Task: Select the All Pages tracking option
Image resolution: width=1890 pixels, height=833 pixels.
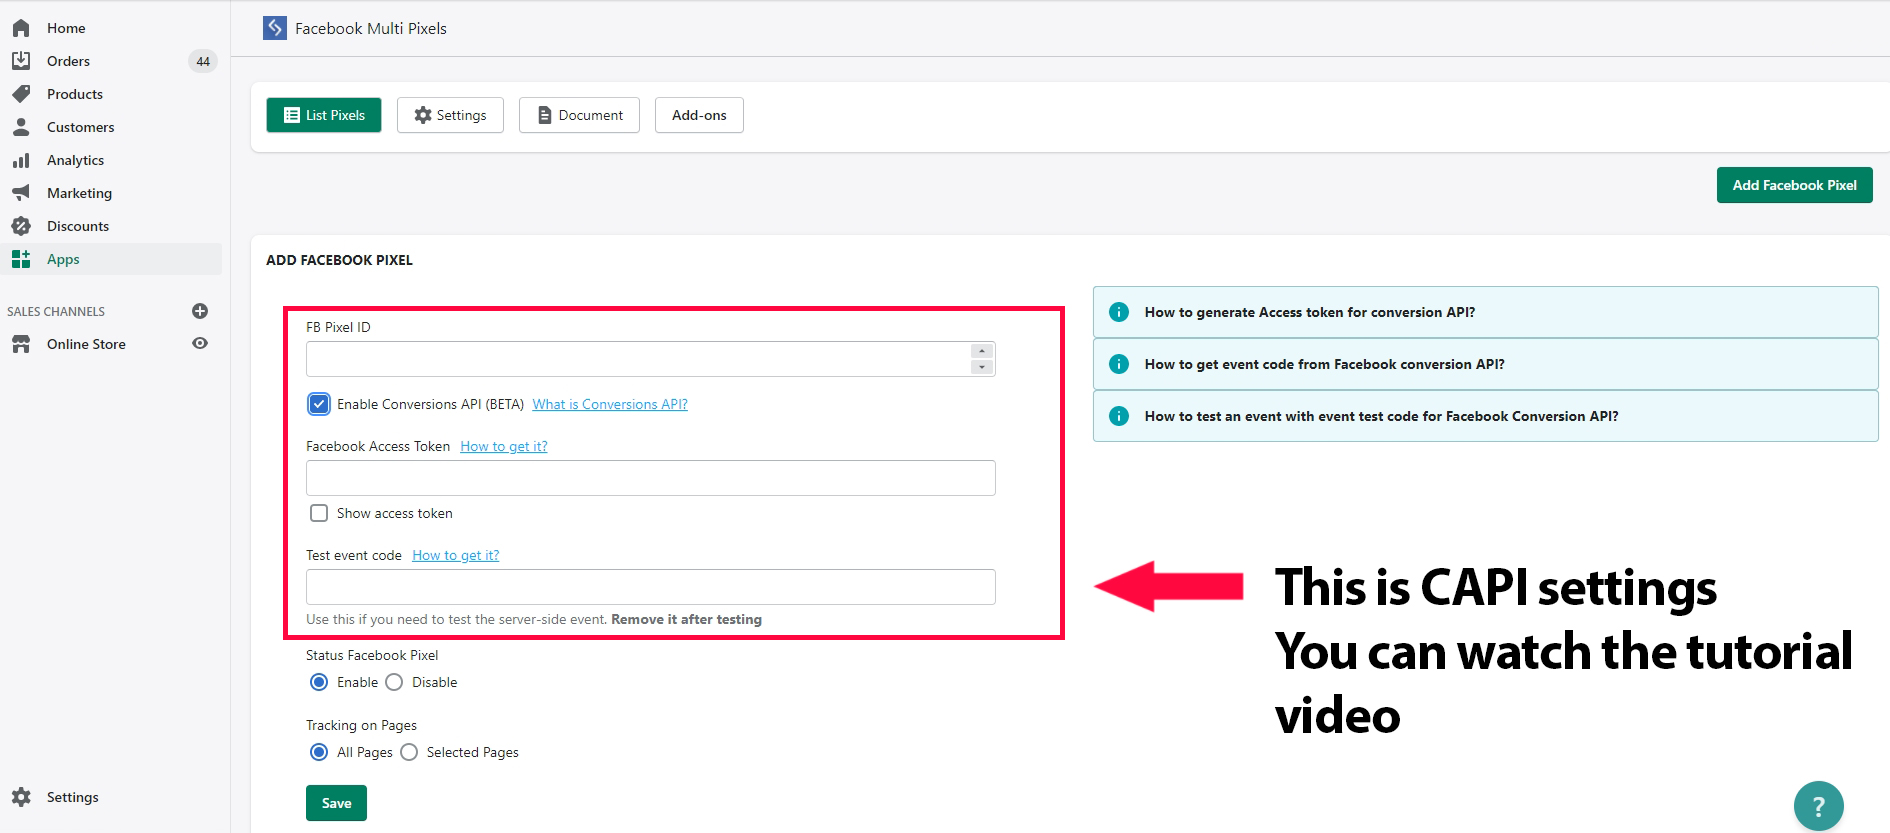Action: (319, 752)
